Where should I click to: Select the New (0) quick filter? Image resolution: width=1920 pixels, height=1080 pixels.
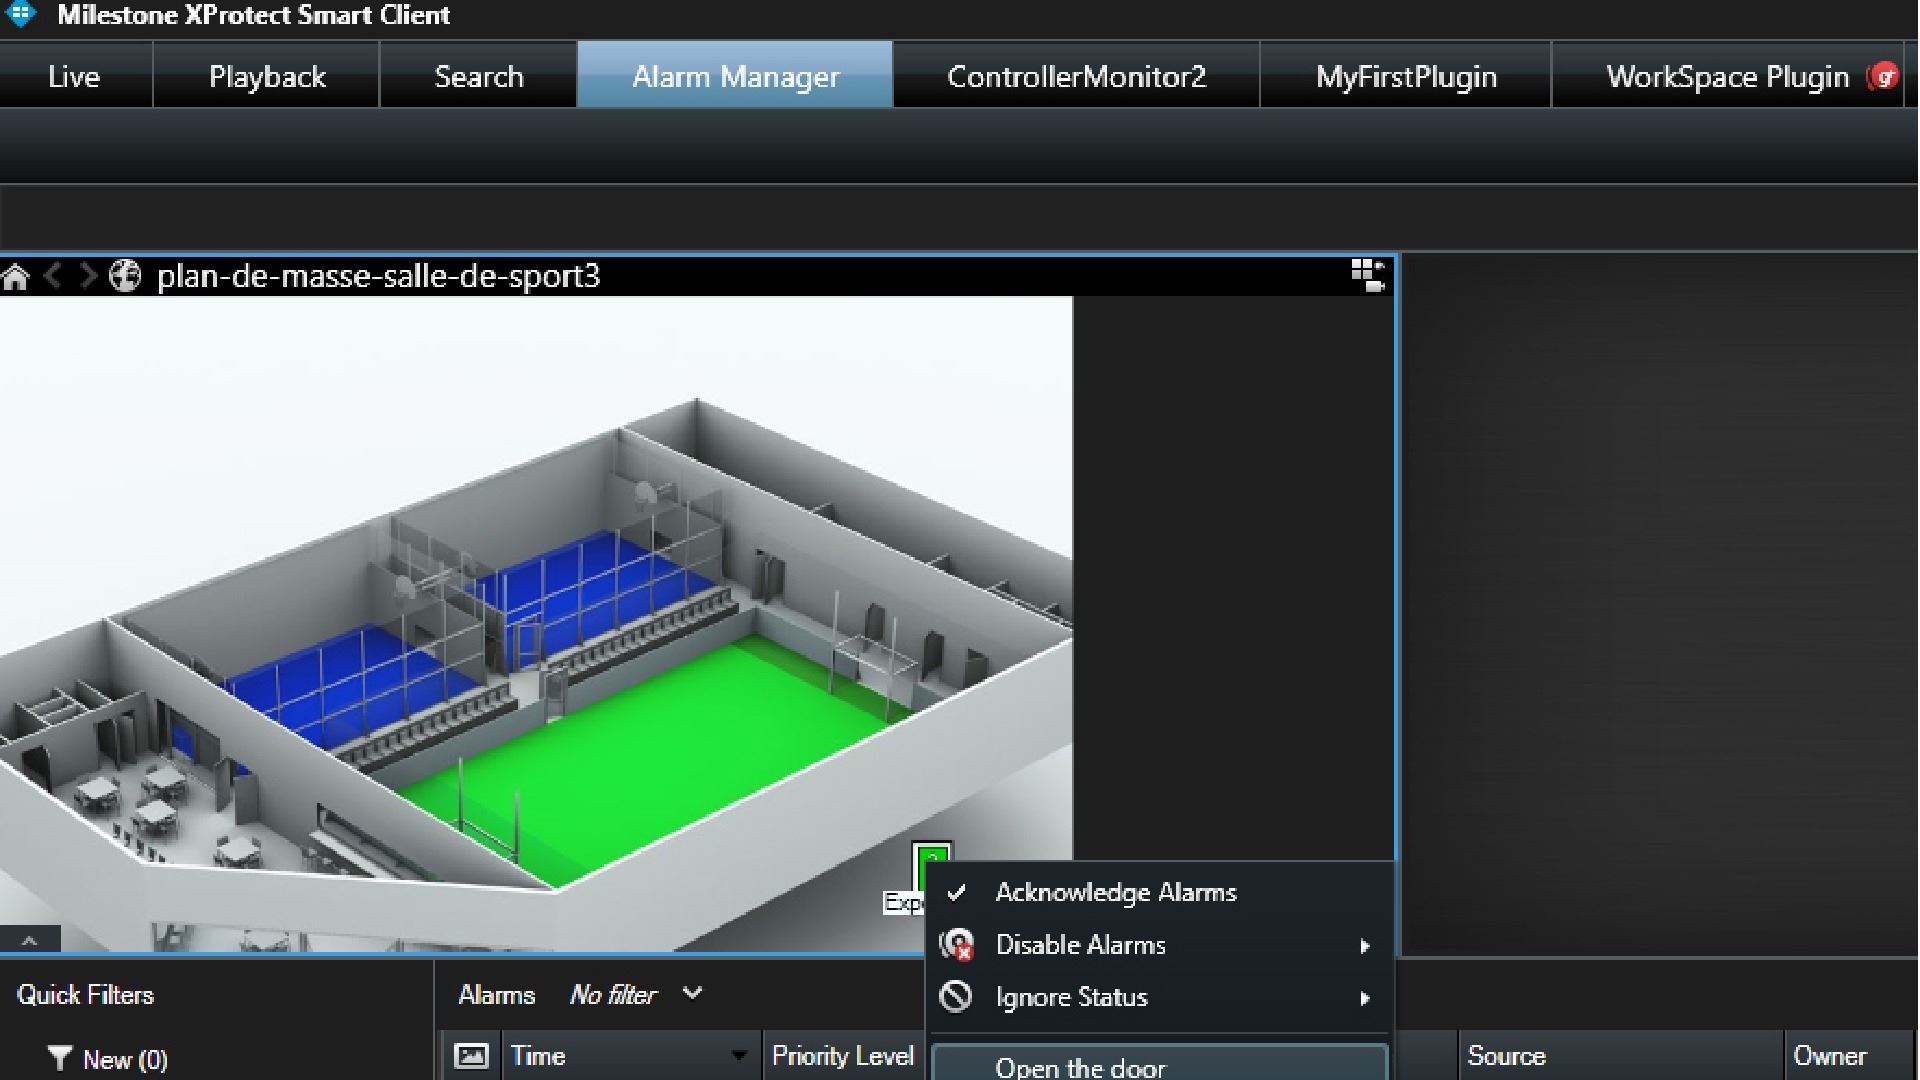[108, 1059]
